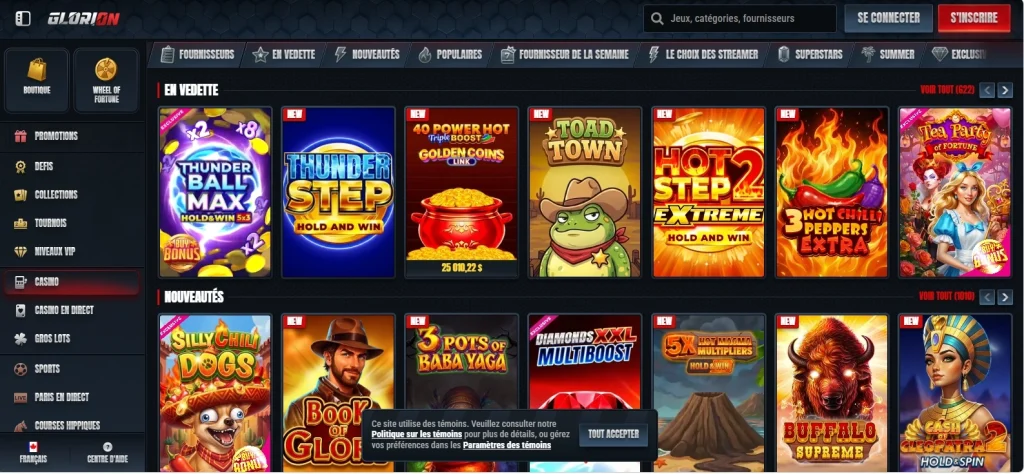Click the Casino slot icon in sidebar

21,282
